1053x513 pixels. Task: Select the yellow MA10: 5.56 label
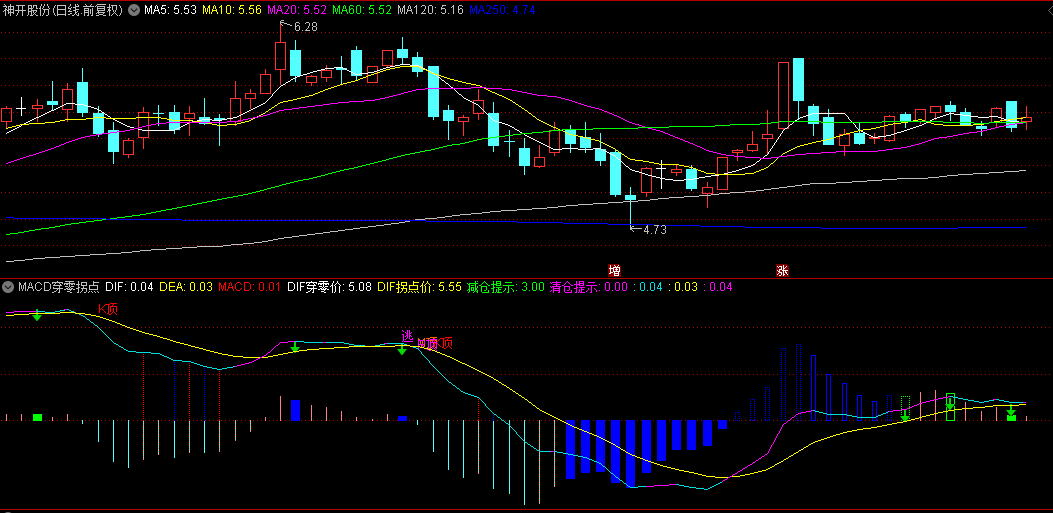point(232,10)
